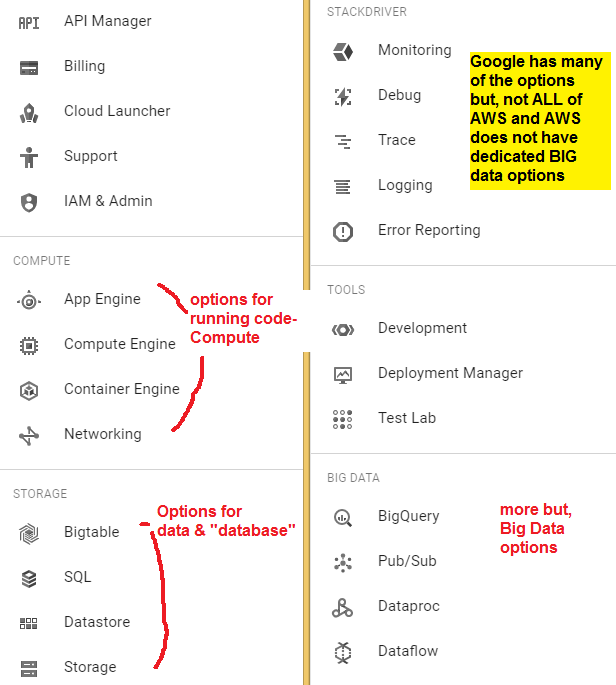Image resolution: width=616 pixels, height=685 pixels.
Task: Click the Cloud Launcher rocket icon
Action: [29, 112]
